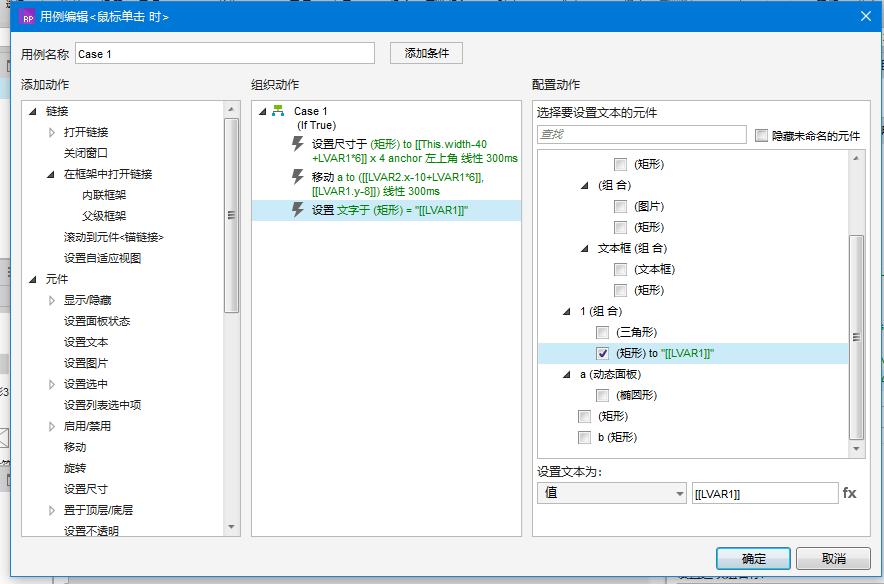The image size is (884, 584).
Task: Click the lightning icon beside 移动 a action
Action: click(x=297, y=177)
